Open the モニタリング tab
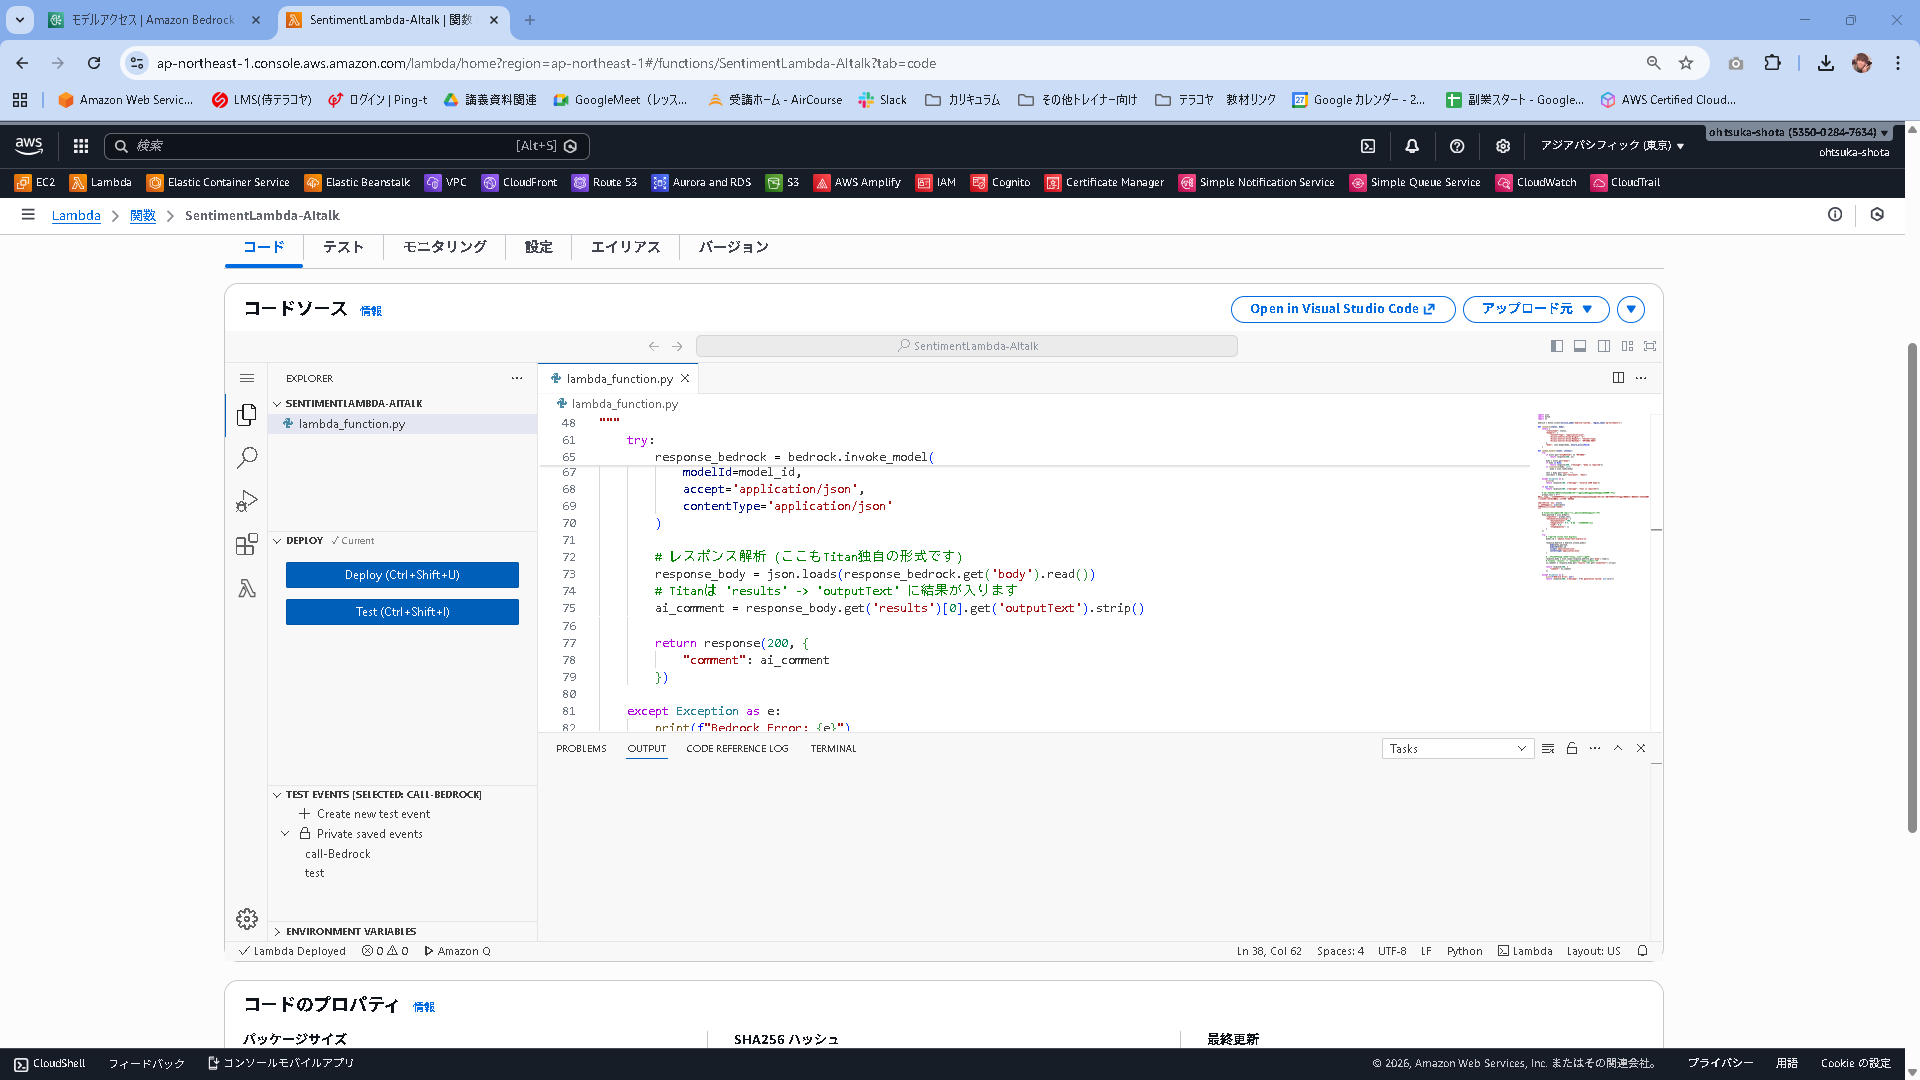The image size is (1920, 1080). [x=444, y=247]
